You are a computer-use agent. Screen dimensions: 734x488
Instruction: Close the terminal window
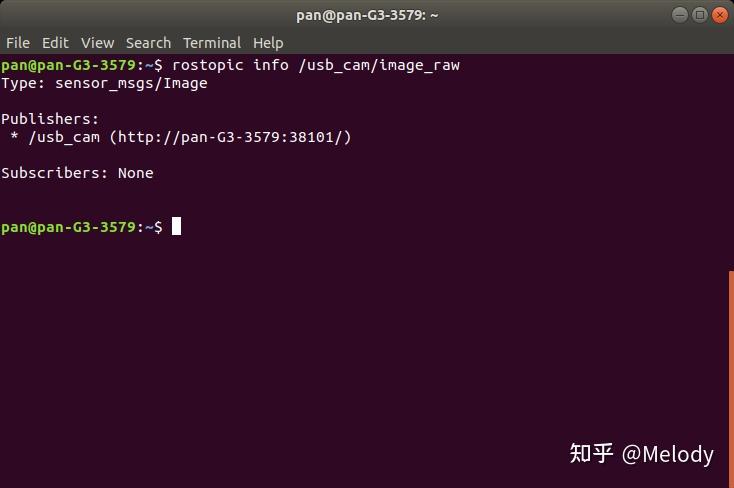pyautogui.click(x=719, y=15)
